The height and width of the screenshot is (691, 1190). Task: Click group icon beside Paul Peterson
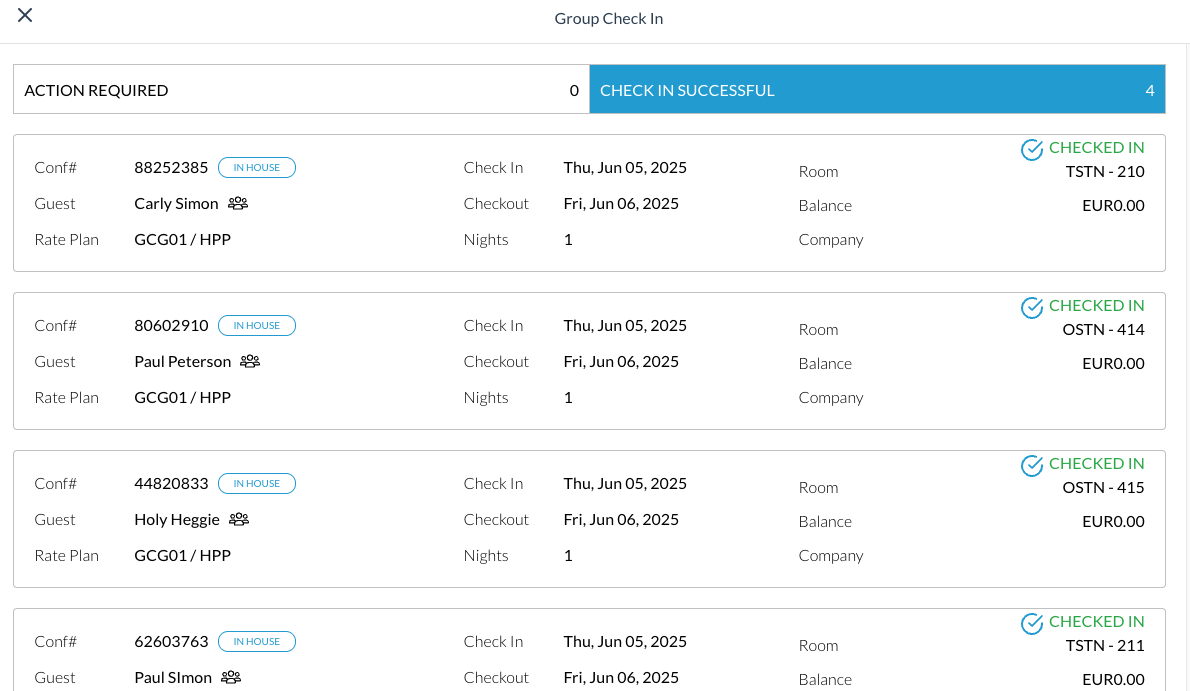click(x=250, y=361)
